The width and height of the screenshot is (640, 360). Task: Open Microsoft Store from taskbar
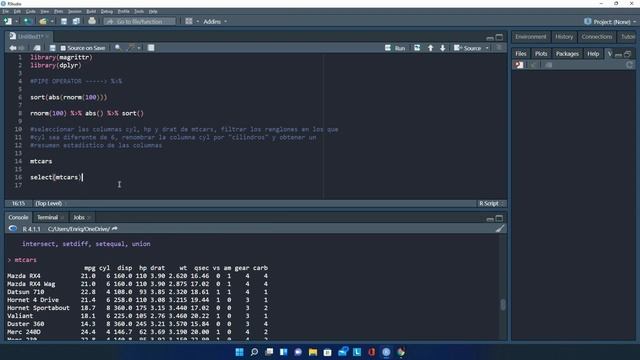[x=327, y=352]
